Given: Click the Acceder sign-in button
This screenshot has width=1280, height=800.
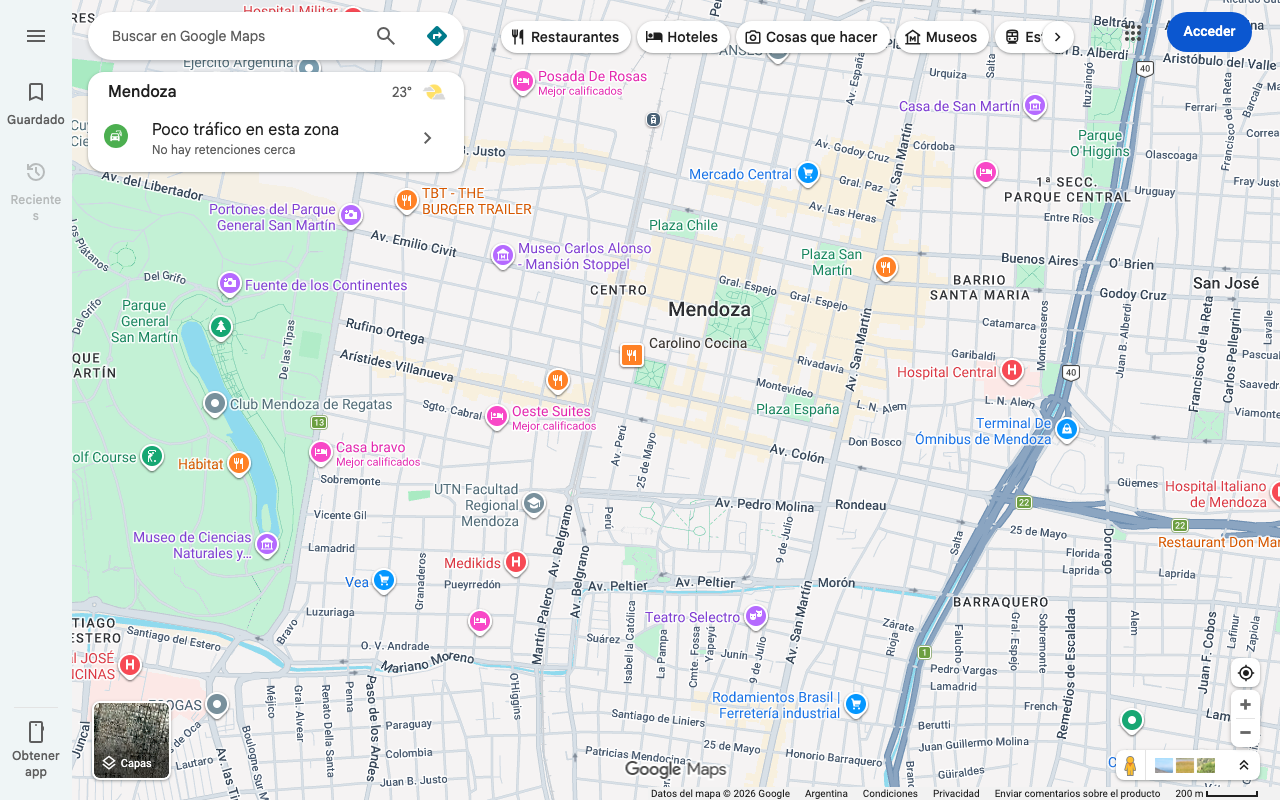Looking at the screenshot, I should [1209, 31].
